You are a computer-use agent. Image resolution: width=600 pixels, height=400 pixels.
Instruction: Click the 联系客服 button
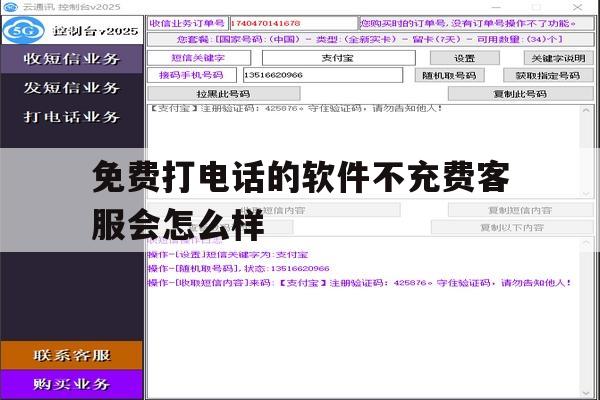(72, 355)
